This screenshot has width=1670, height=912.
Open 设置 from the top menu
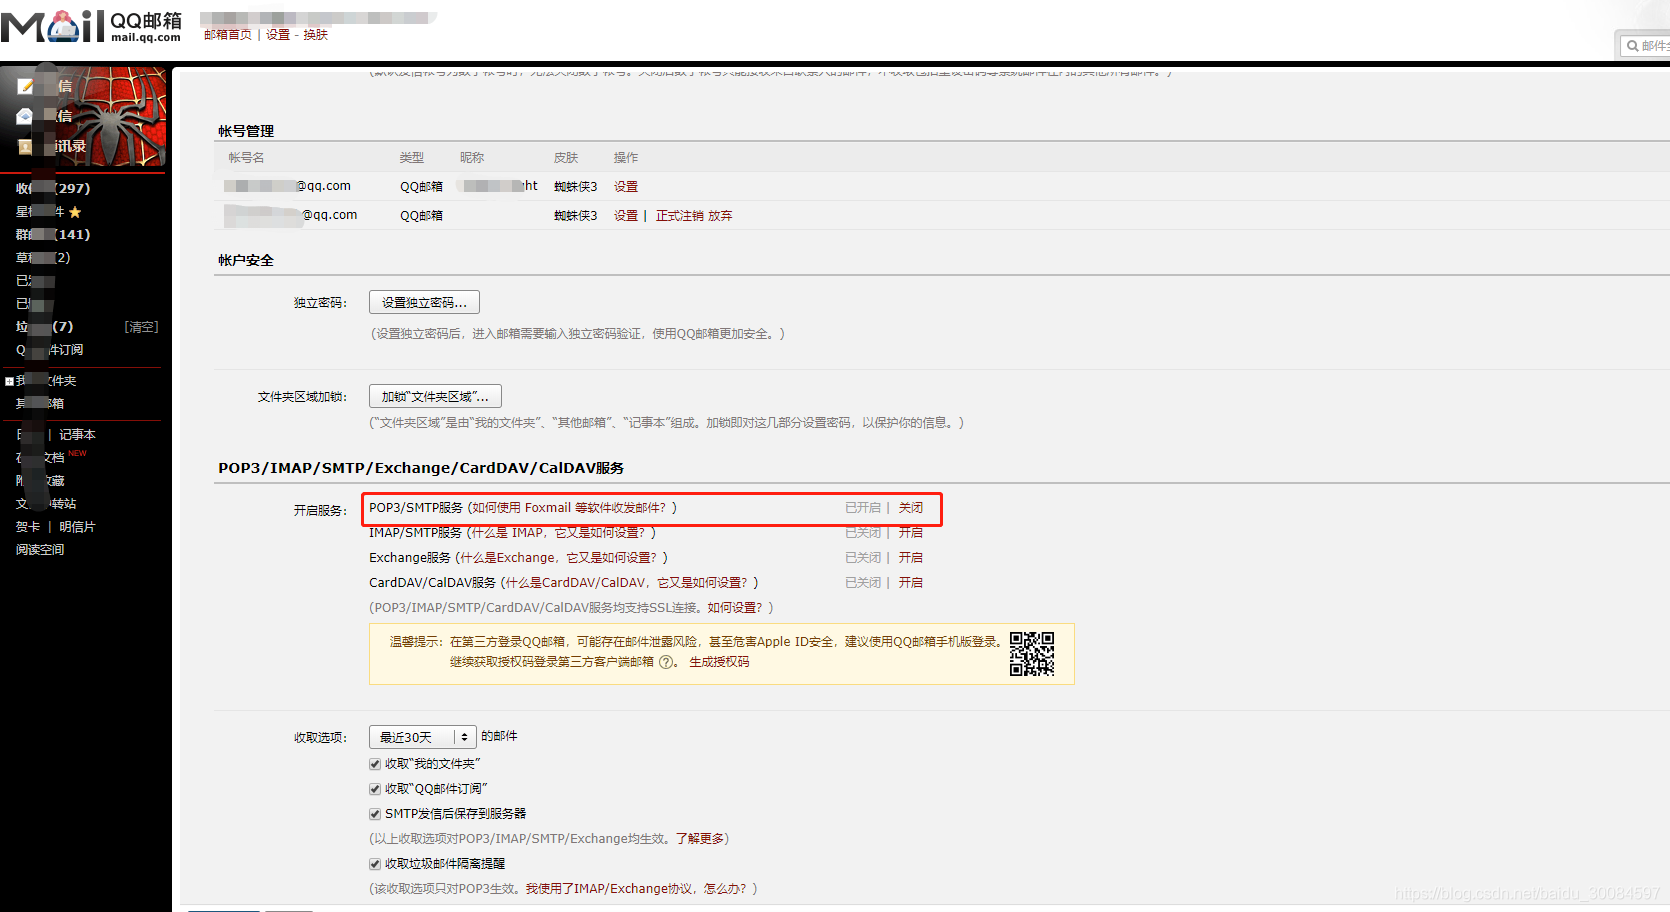click(x=278, y=33)
